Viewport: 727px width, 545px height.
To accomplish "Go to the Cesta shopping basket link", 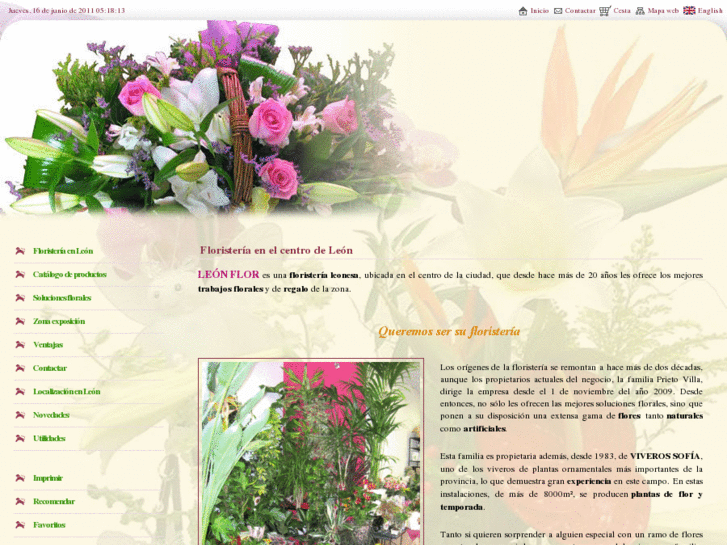I will (x=622, y=11).
